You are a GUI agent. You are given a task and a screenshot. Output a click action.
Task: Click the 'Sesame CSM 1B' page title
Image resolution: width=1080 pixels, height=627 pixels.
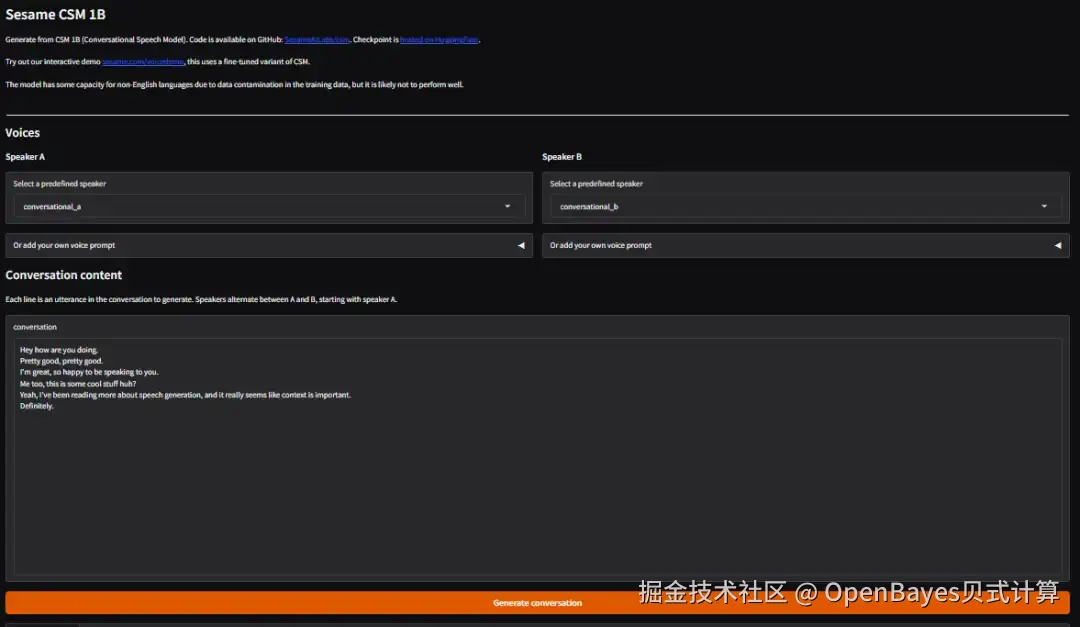56,14
